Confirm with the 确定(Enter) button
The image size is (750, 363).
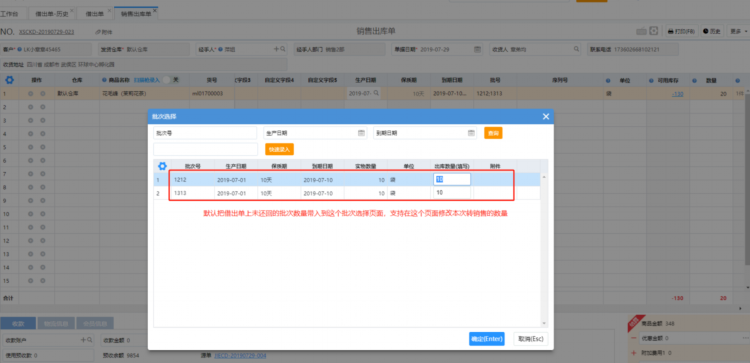486,339
